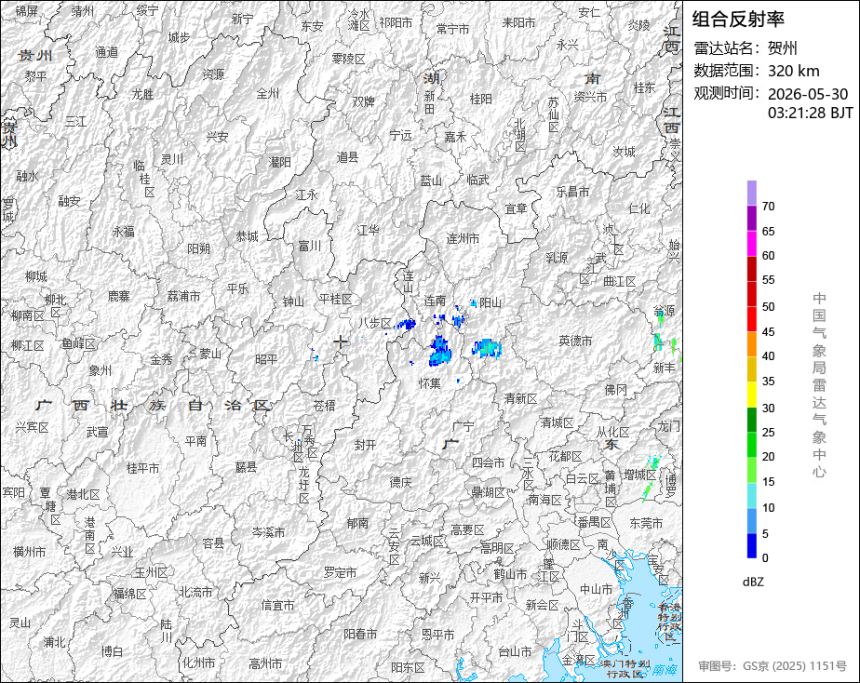Click the title text 组合反射率
The image size is (860, 683).
738,19
